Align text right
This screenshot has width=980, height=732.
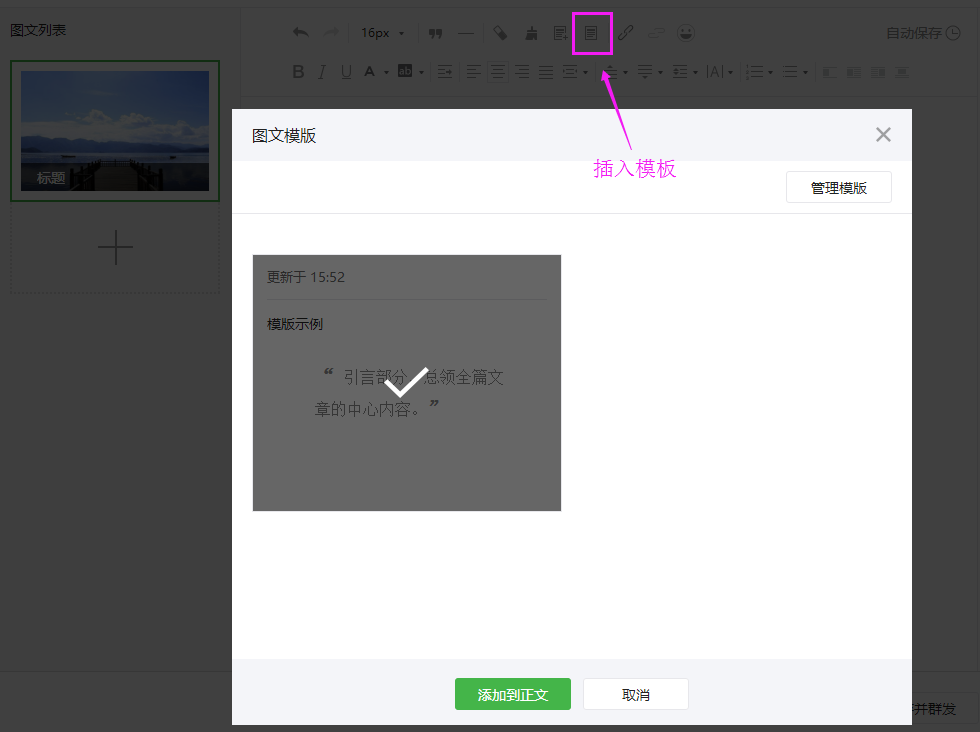(522, 72)
